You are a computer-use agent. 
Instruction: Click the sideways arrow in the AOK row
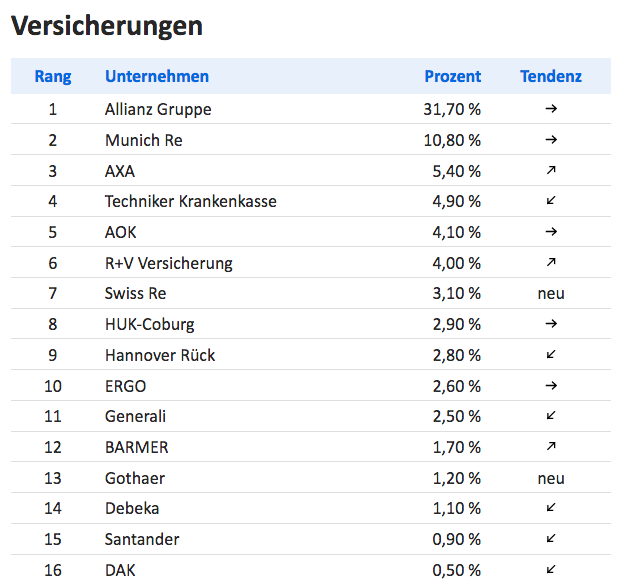coord(551,232)
